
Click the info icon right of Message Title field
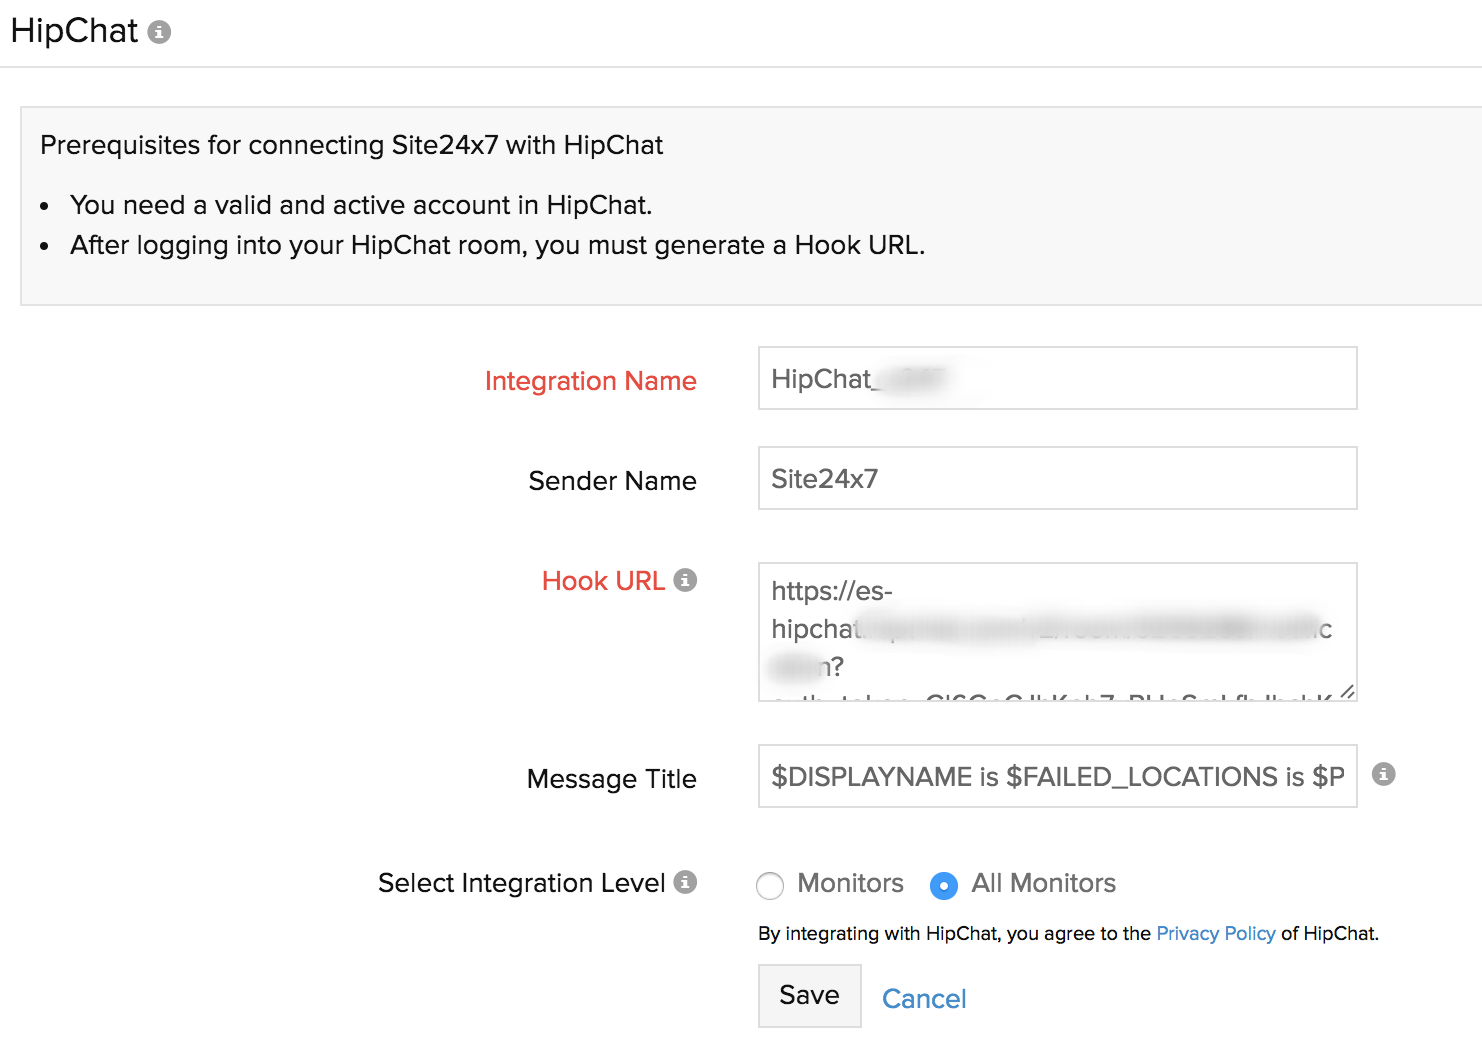[1383, 774]
